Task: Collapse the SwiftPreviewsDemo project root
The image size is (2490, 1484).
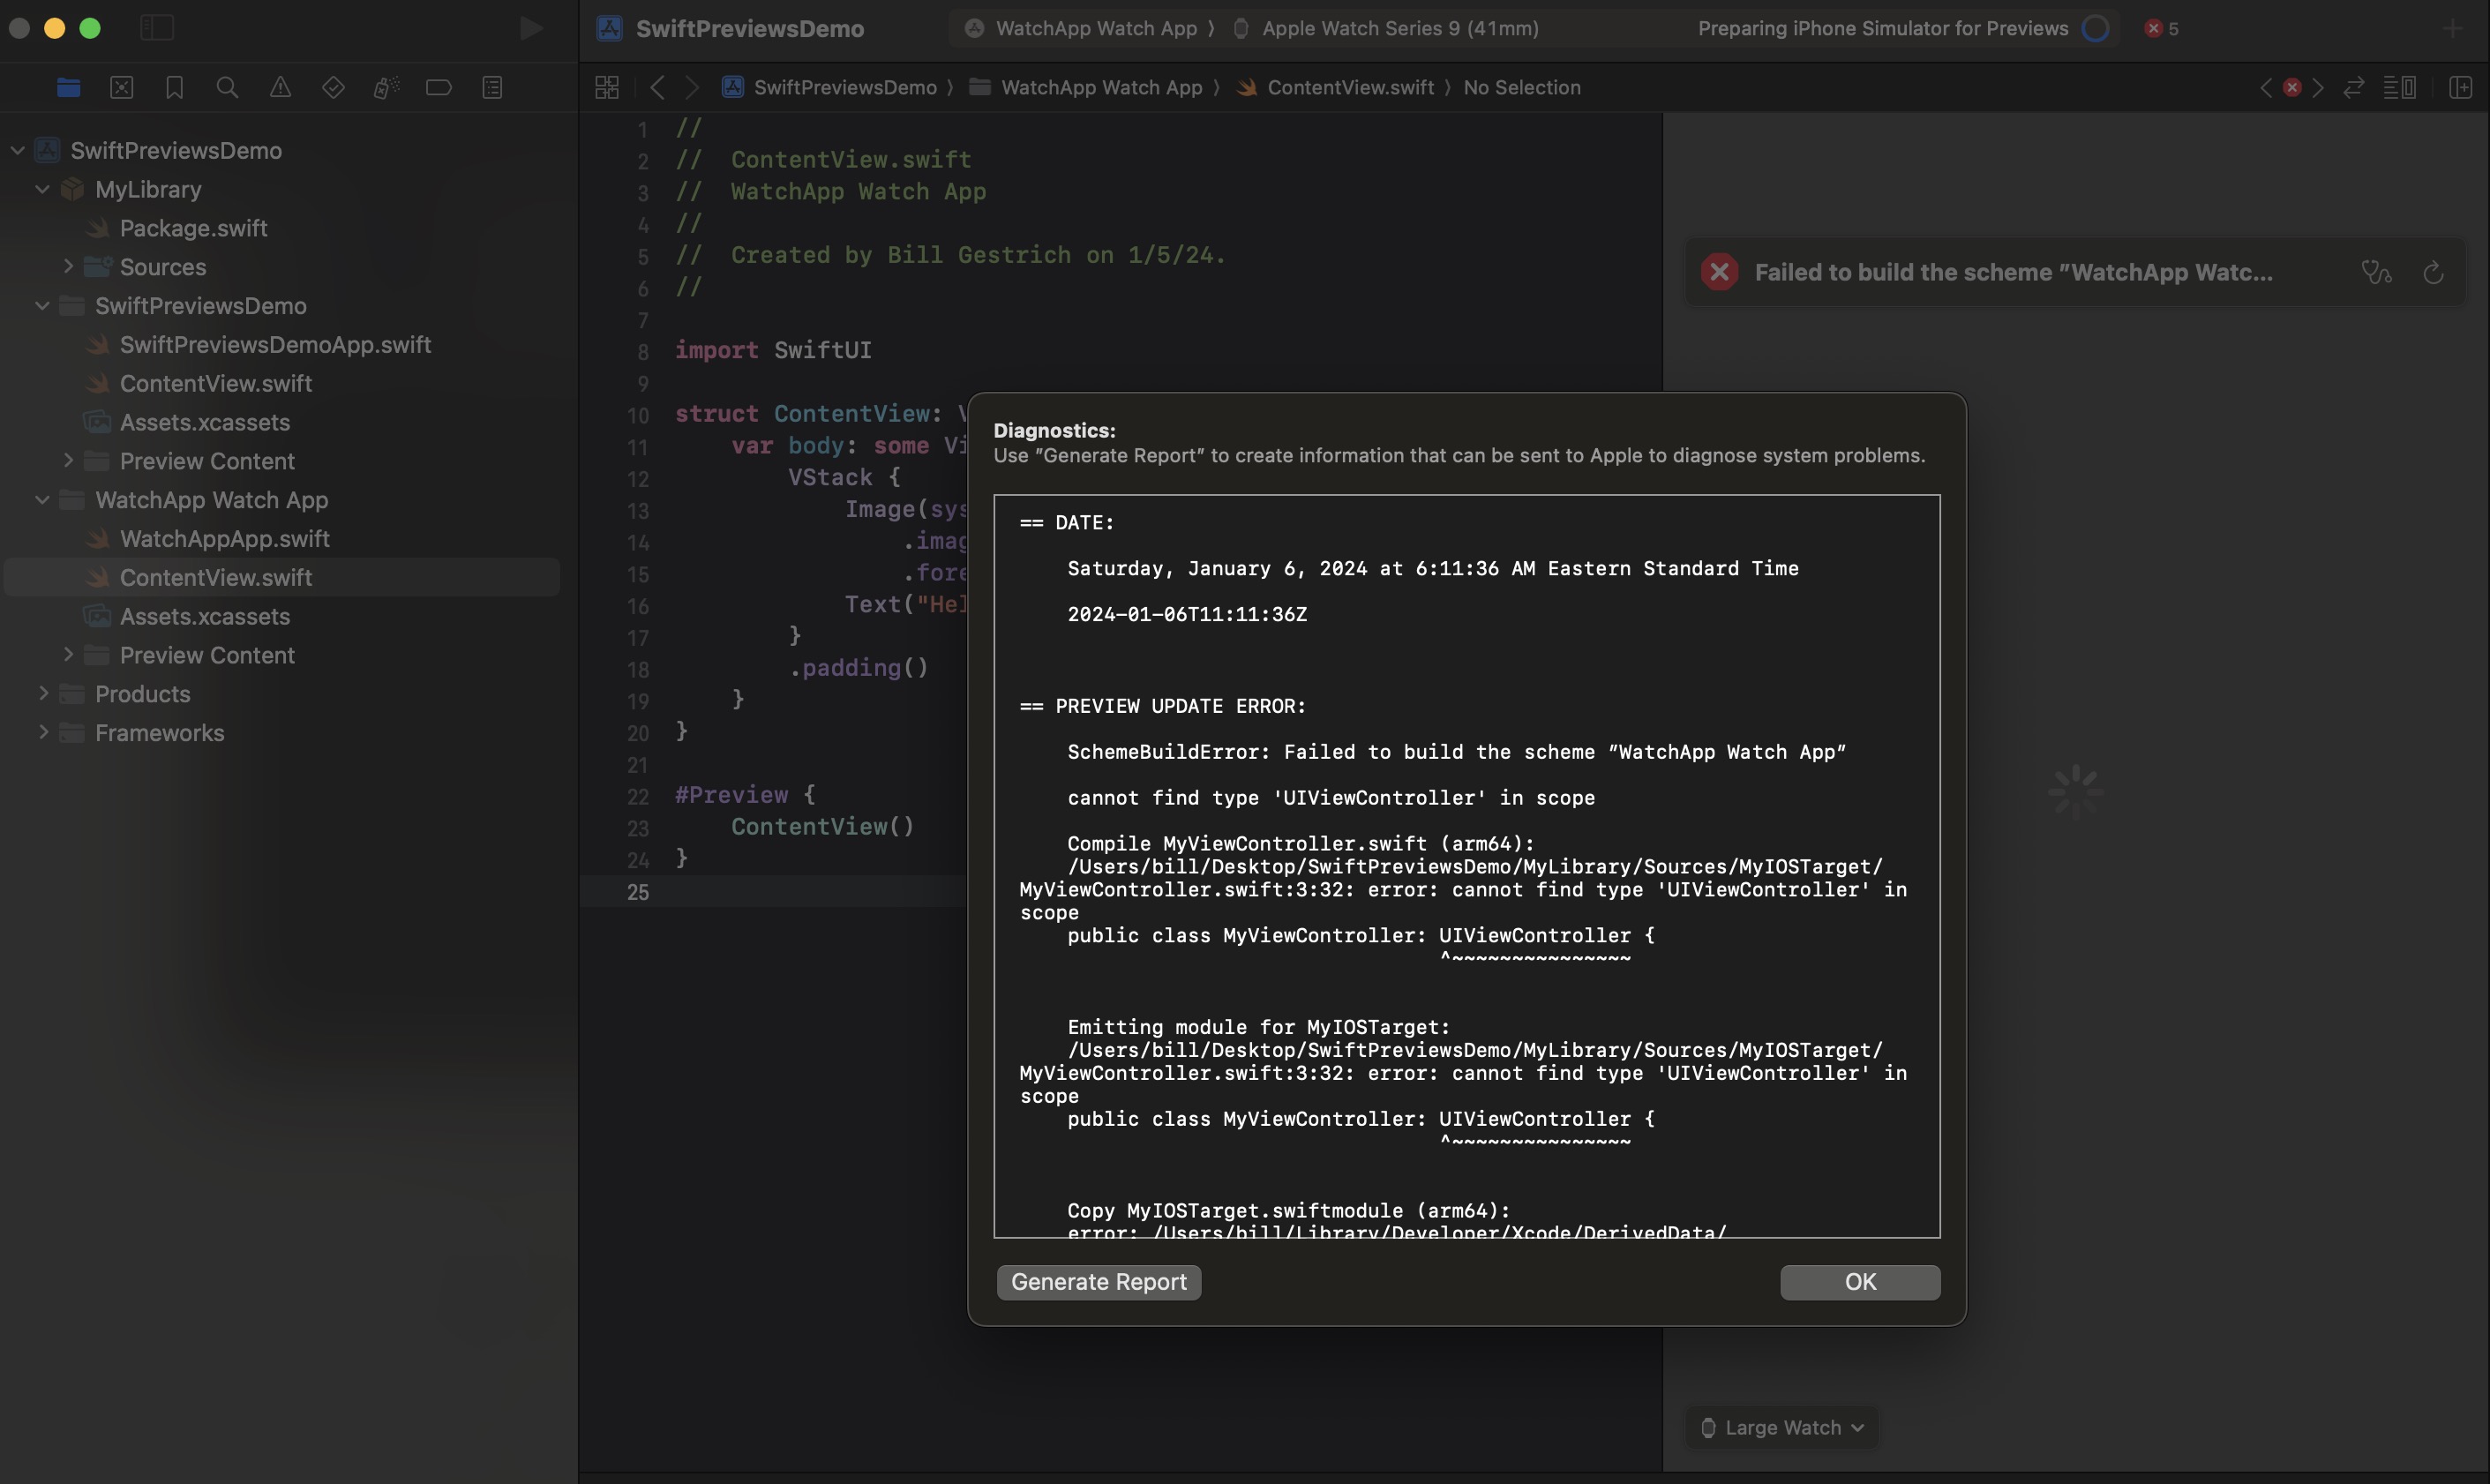Action: pyautogui.click(x=17, y=150)
